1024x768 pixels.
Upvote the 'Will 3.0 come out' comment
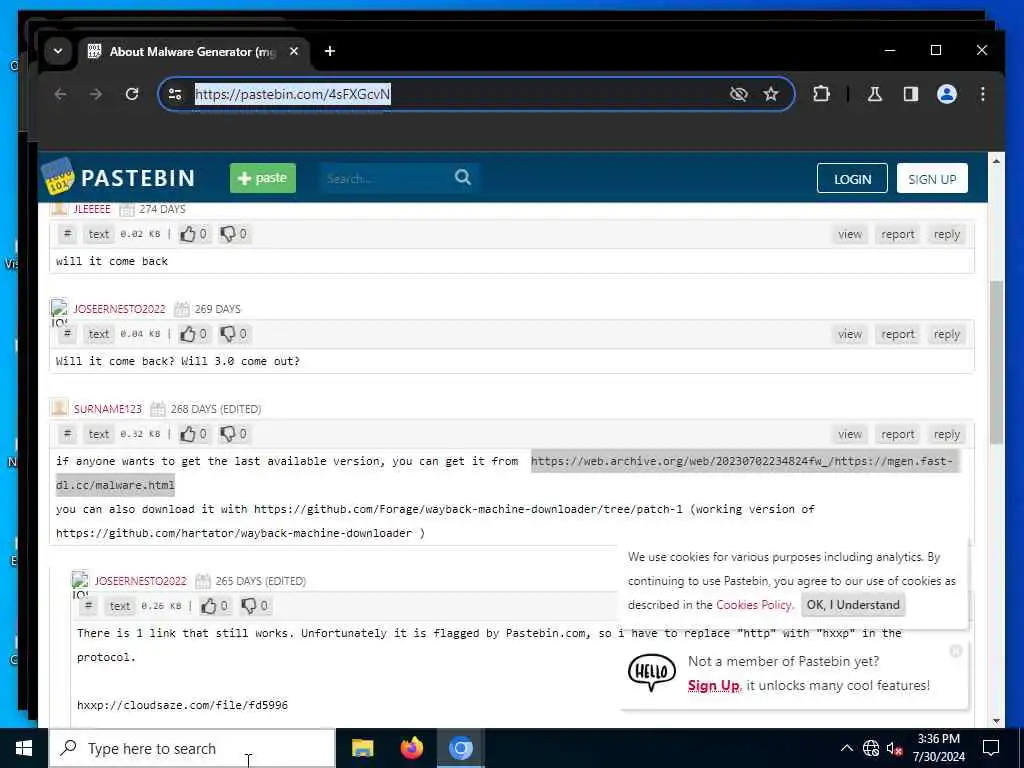click(193, 334)
